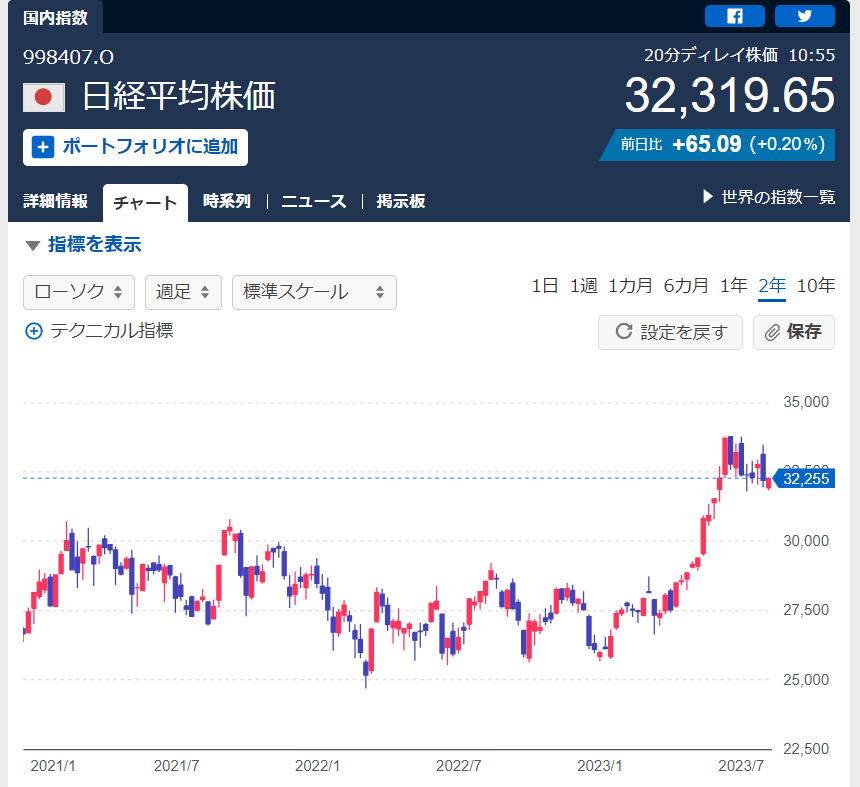
Task: Select 1年 chart range
Action: tap(734, 286)
